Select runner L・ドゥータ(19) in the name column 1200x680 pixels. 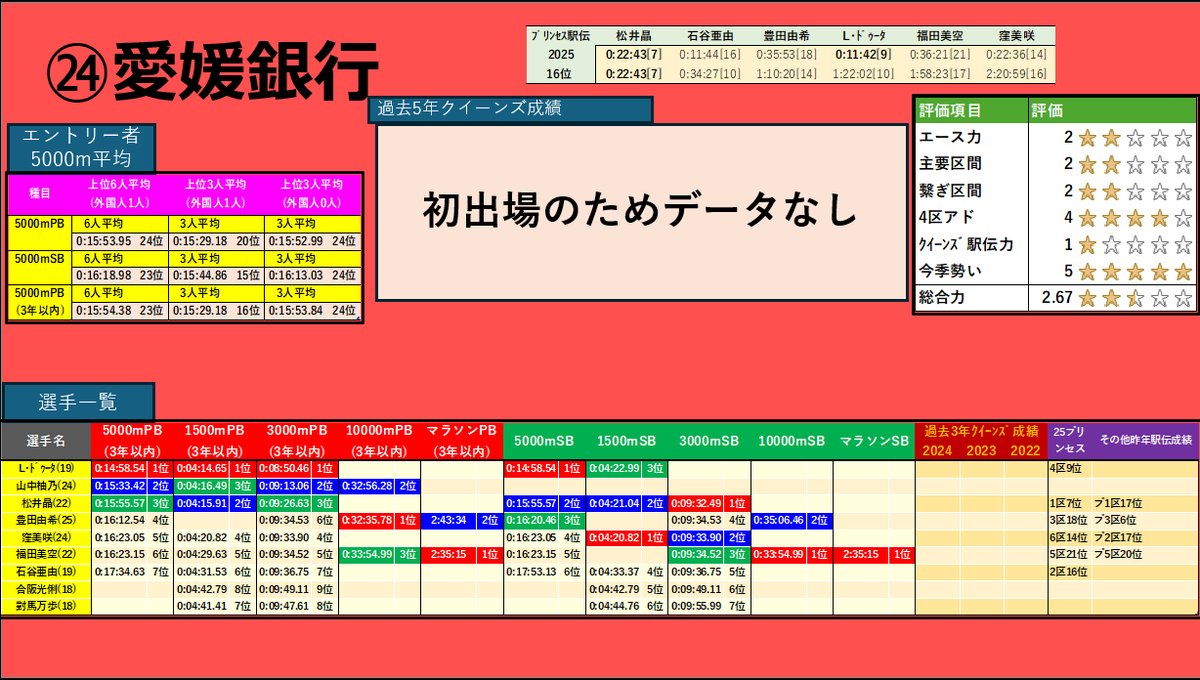pyautogui.click(x=46, y=468)
